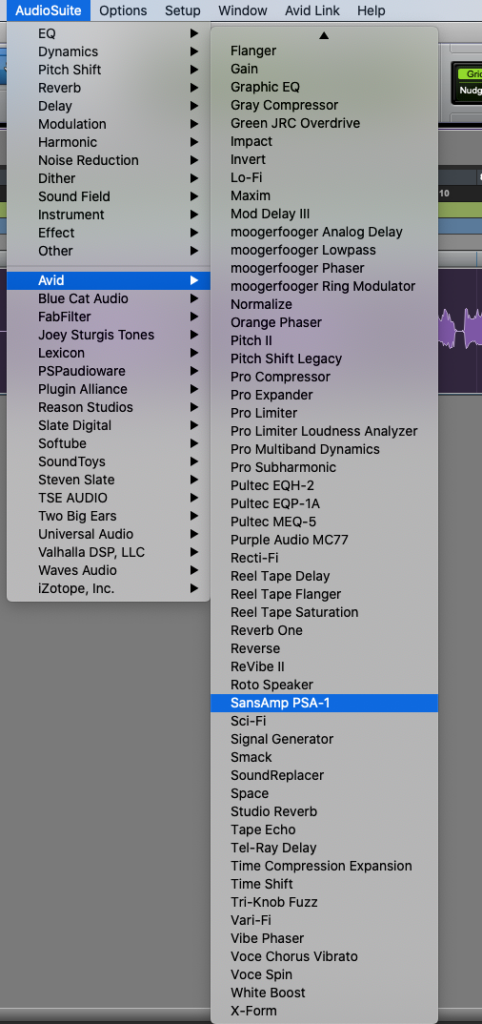Open the Plugin Alliance submenu
Screen dimensions: 482x1024
pos(108,389)
